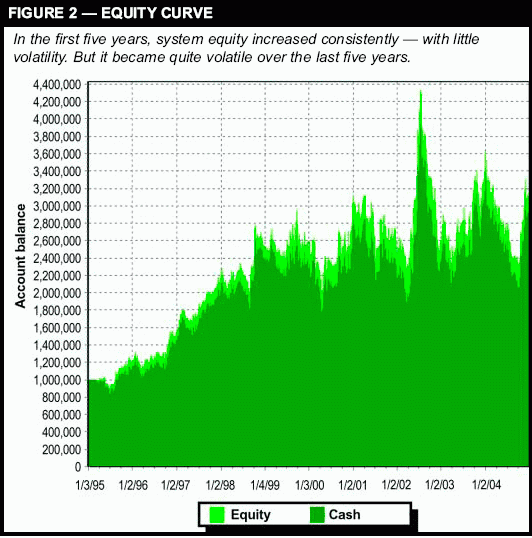The width and height of the screenshot is (532, 538).
Task: Select the Cash legend label
Action: point(344,515)
